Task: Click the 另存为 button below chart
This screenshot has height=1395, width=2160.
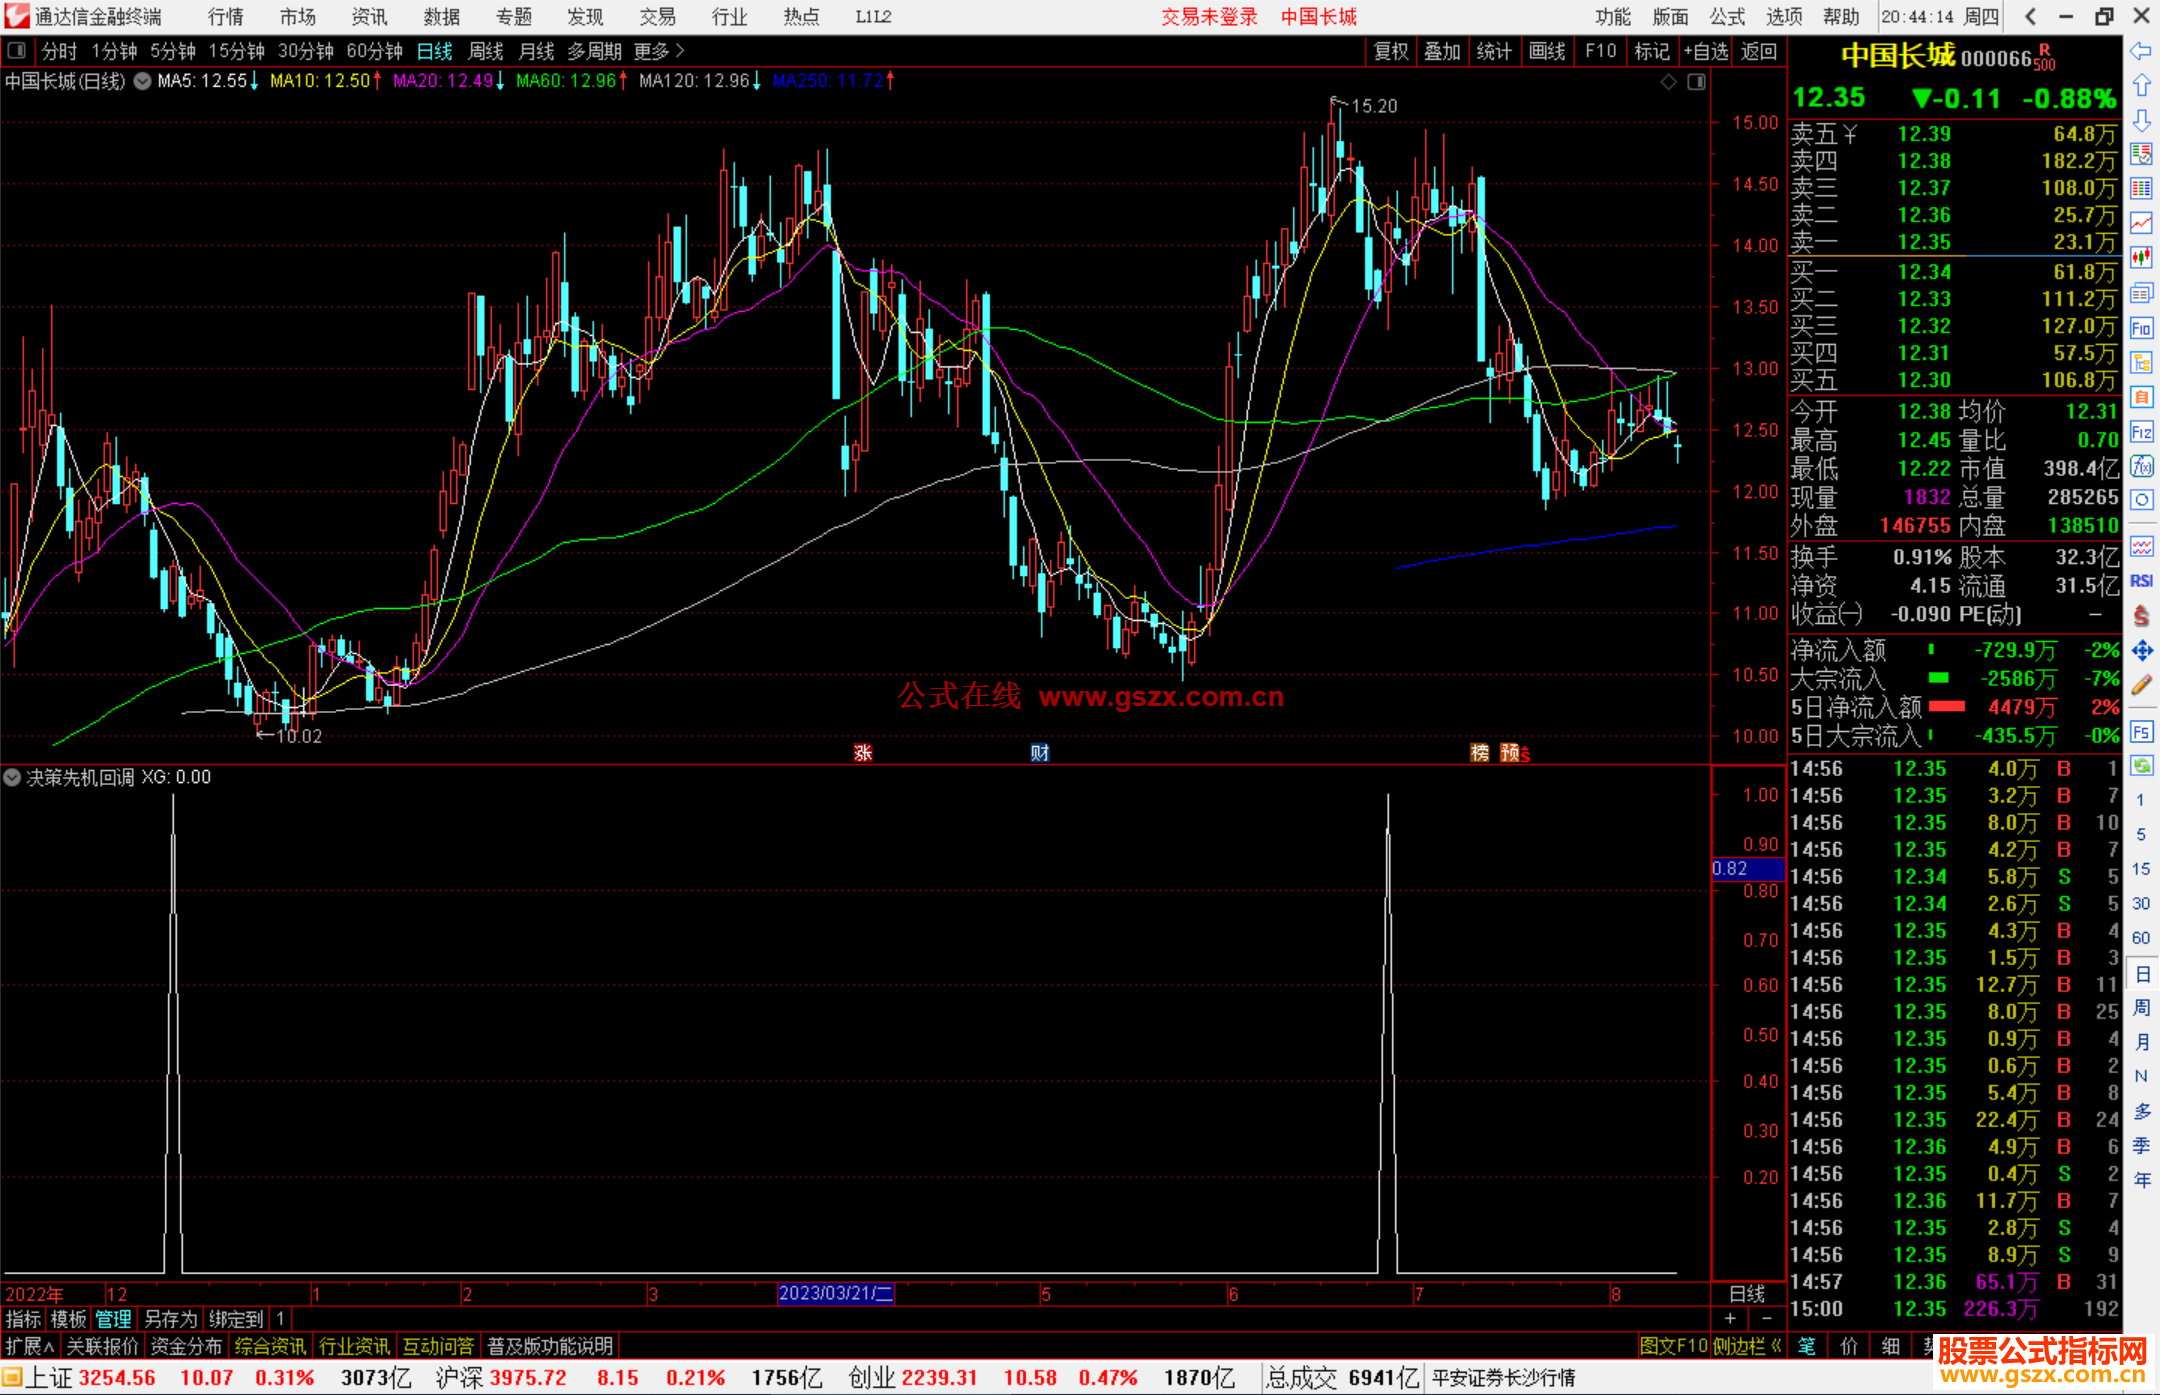Action: point(170,1319)
